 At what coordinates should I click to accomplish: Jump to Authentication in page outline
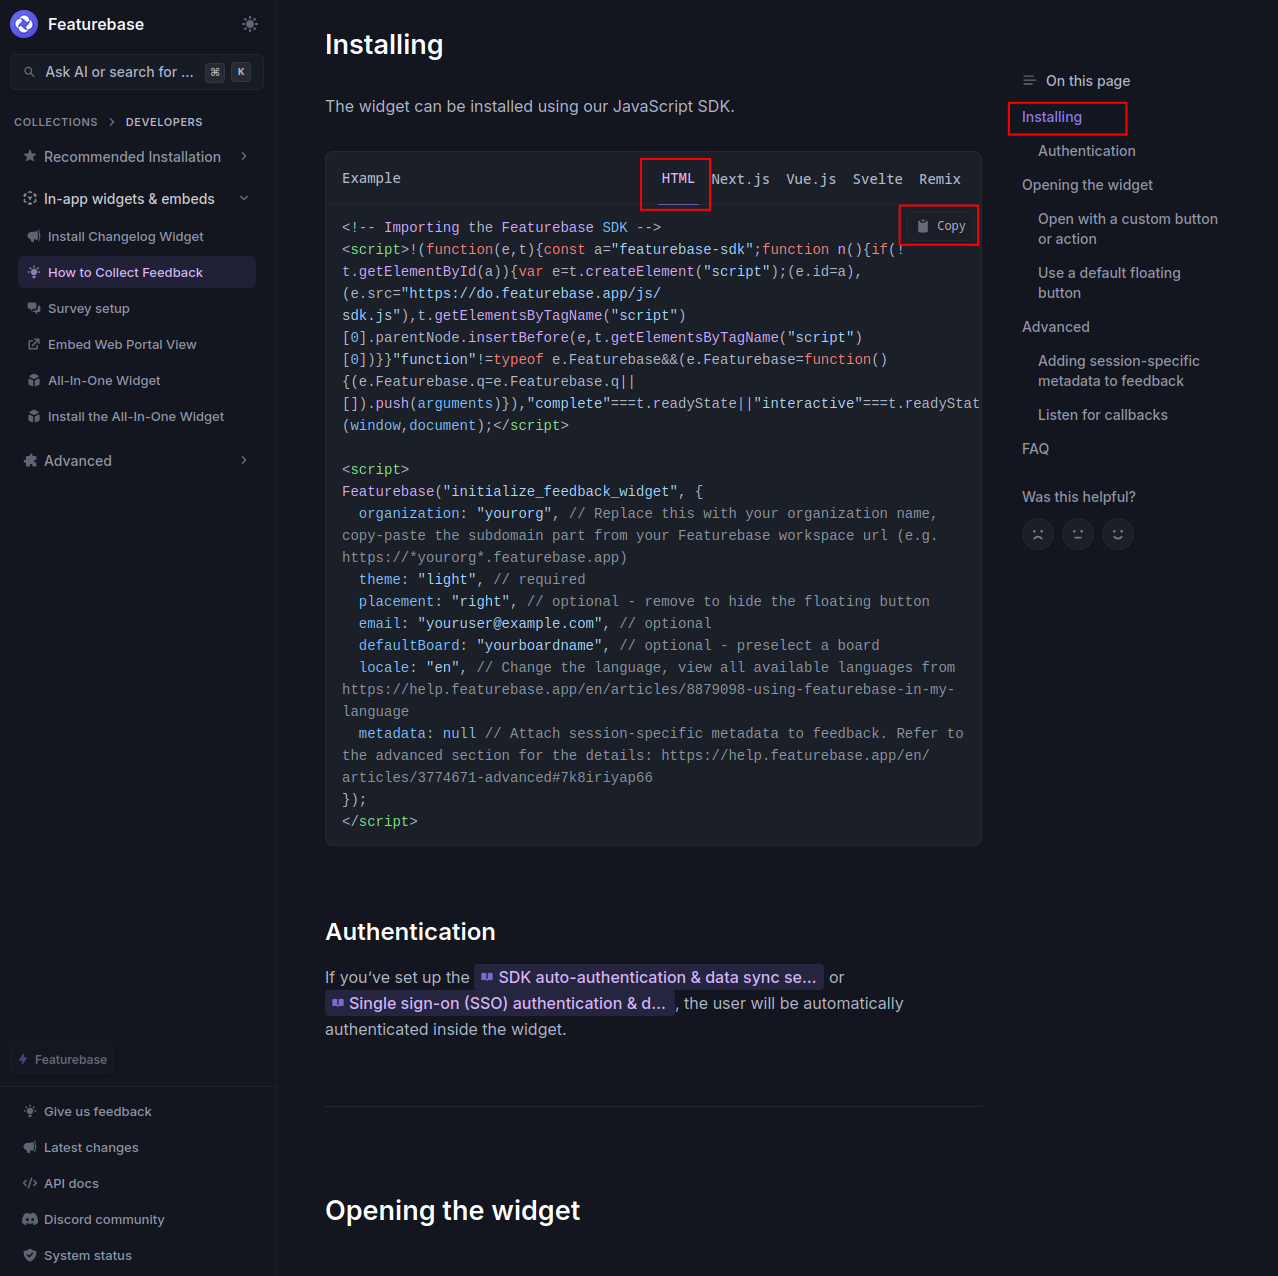pyautogui.click(x=1087, y=151)
